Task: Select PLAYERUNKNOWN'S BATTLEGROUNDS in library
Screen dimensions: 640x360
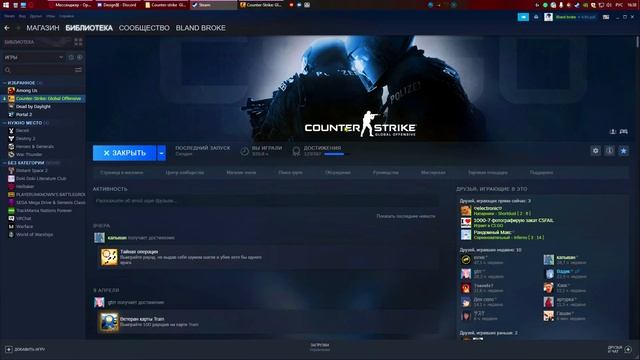Action: (x=50, y=195)
